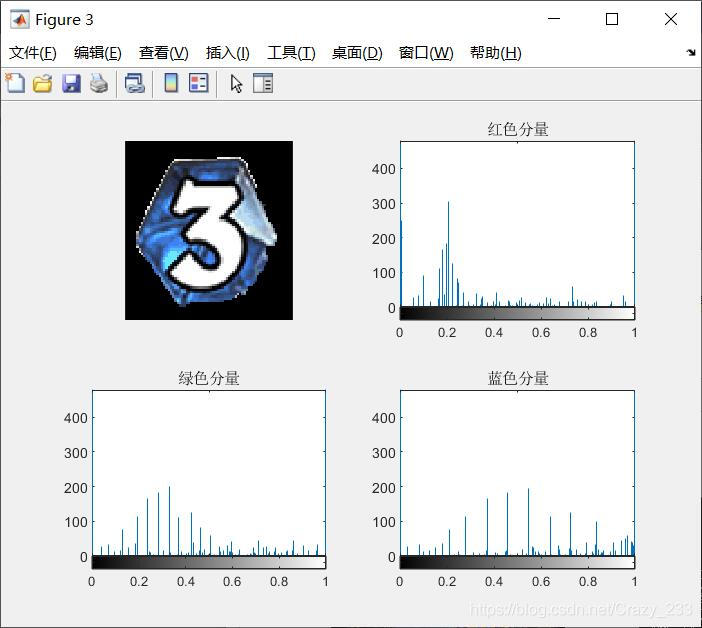This screenshot has width=702, height=628.
Task: Click the grayscale bar under blue histogram
Action: [517, 562]
